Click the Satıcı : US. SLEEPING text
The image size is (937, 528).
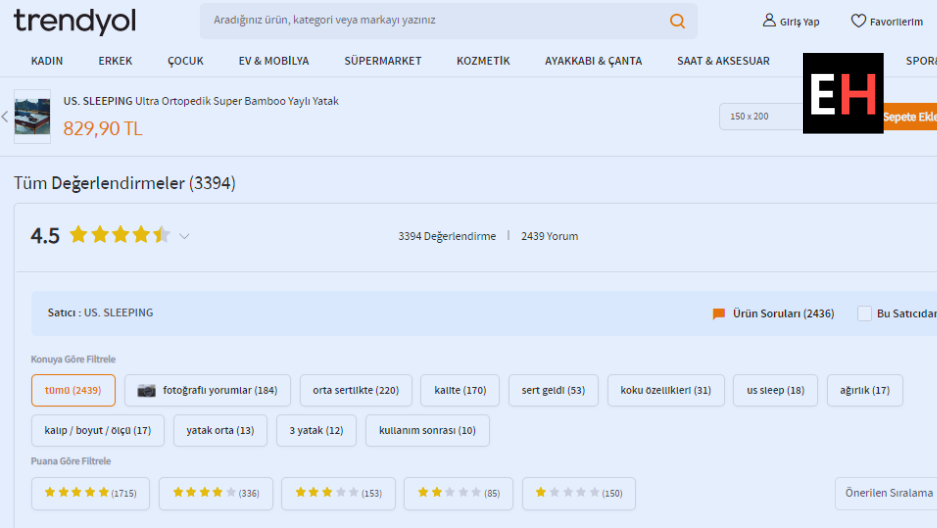click(100, 313)
